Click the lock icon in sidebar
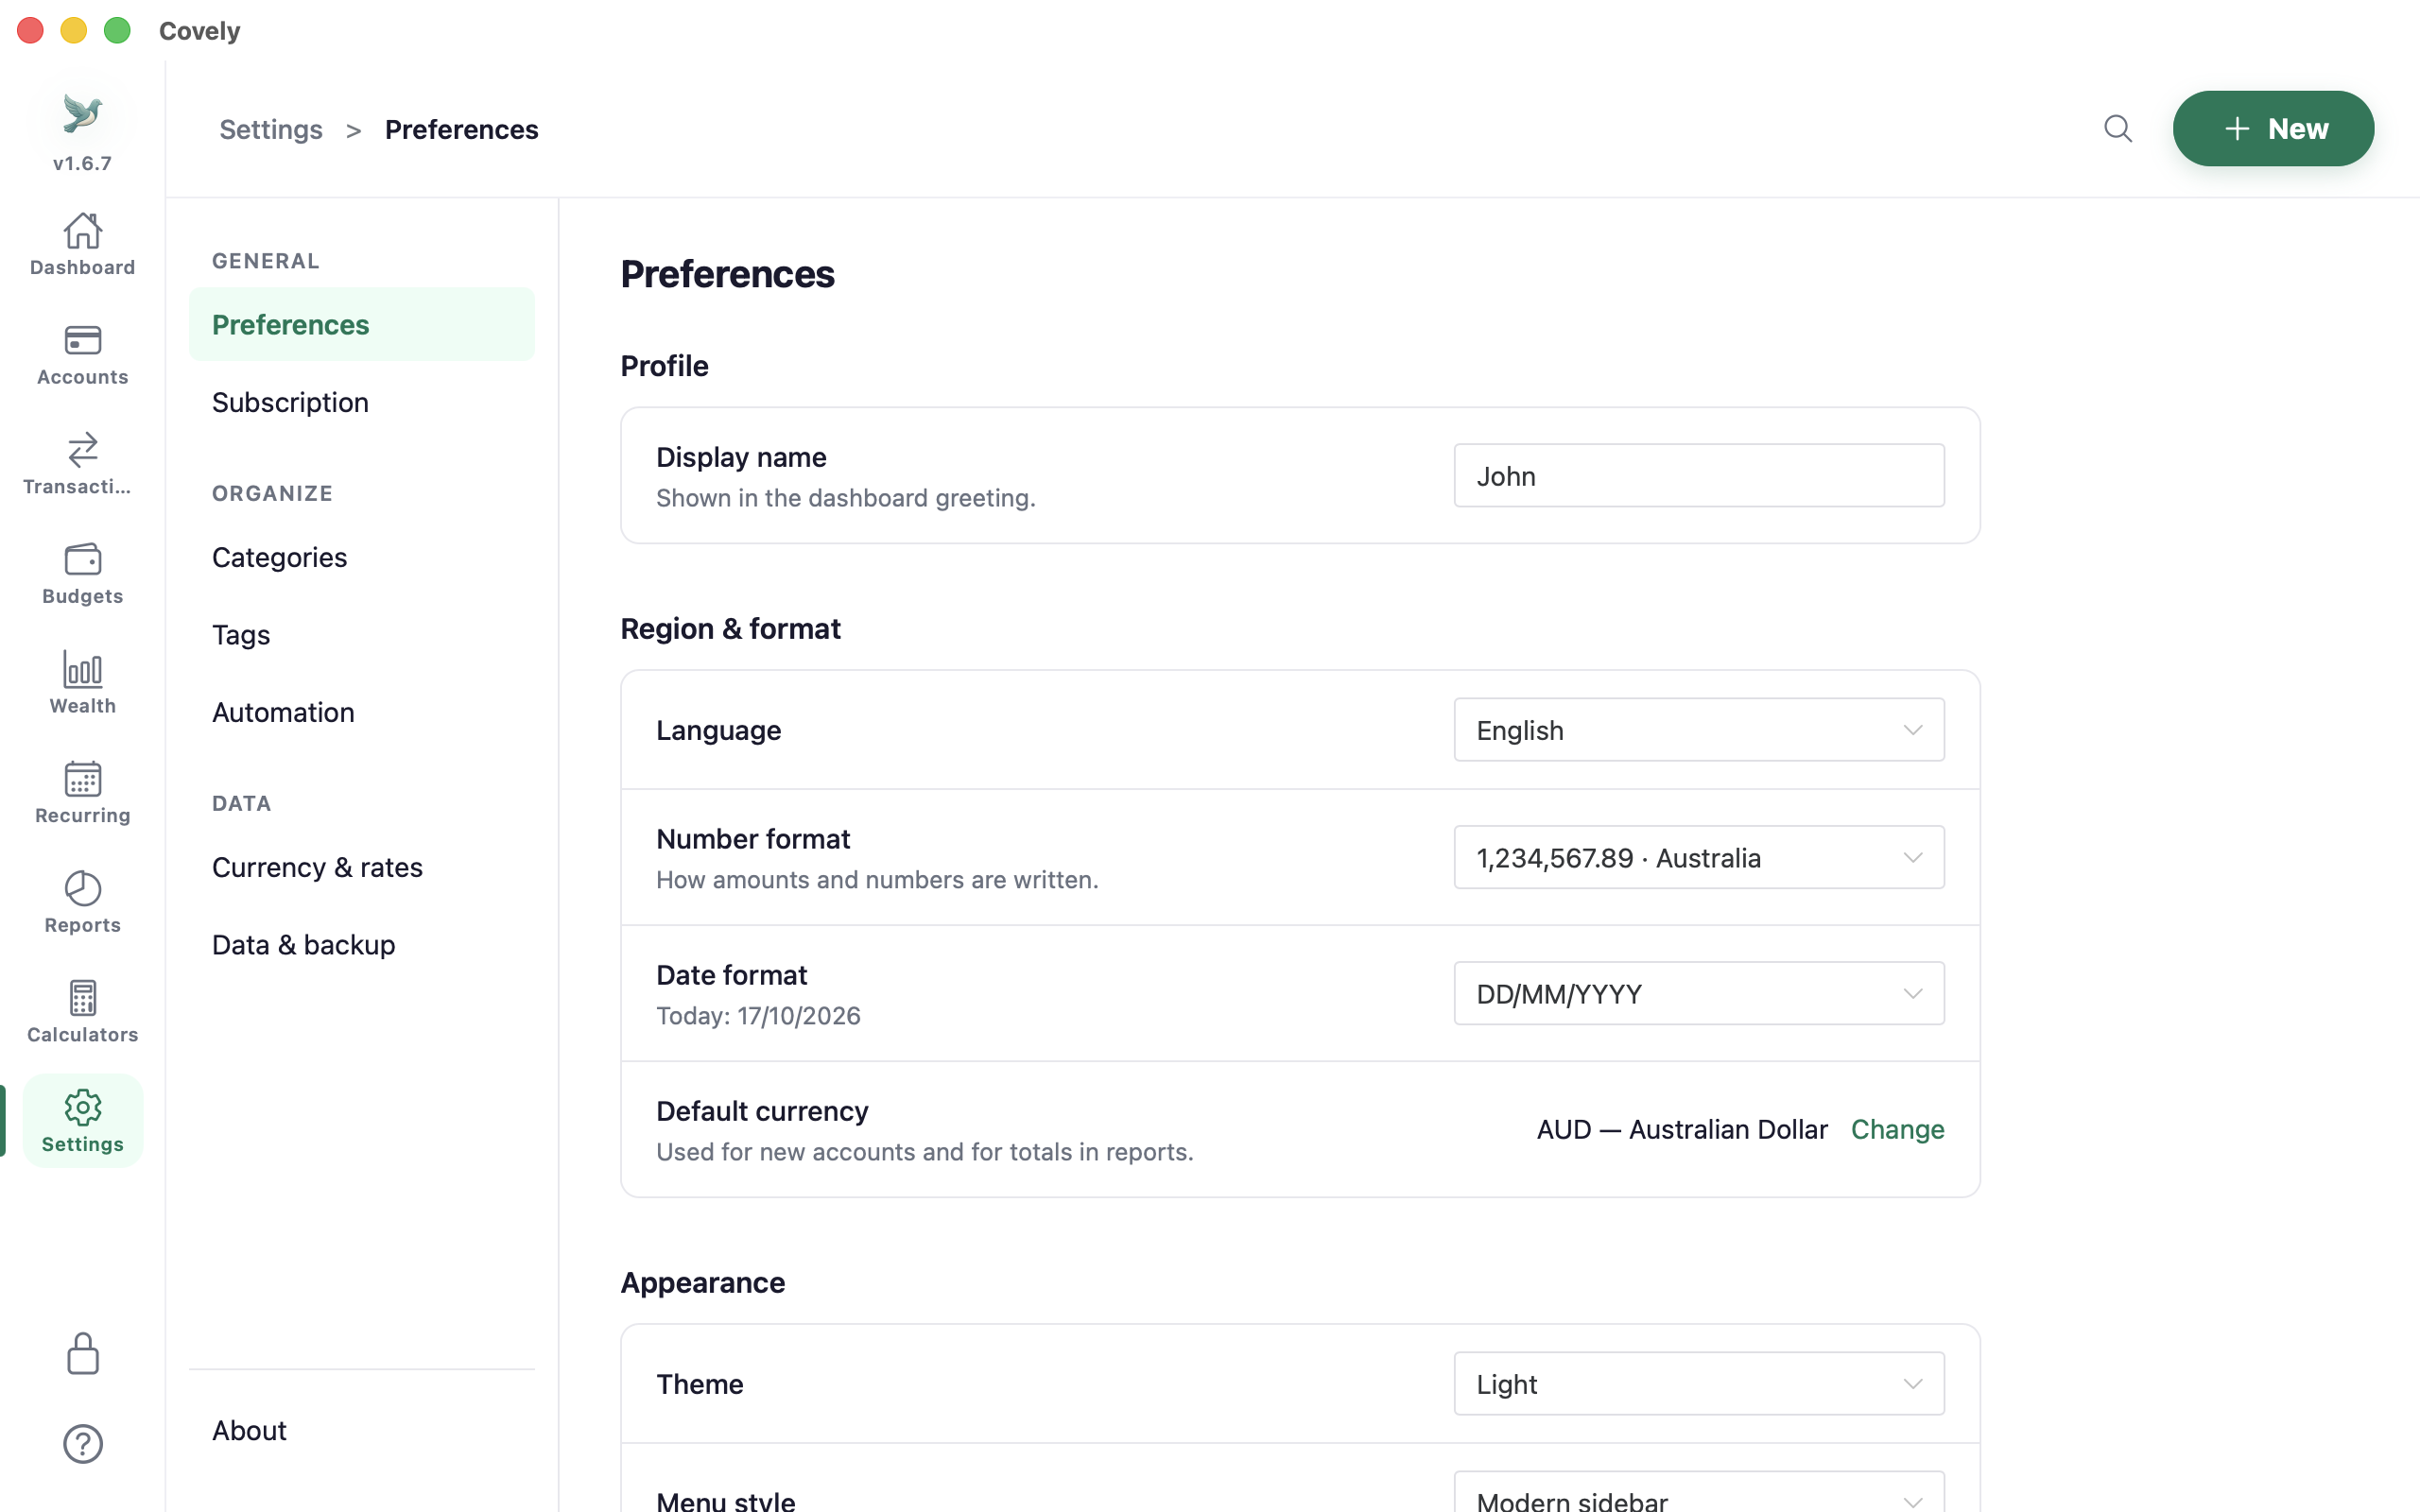This screenshot has width=2420, height=1512. pos(82,1354)
